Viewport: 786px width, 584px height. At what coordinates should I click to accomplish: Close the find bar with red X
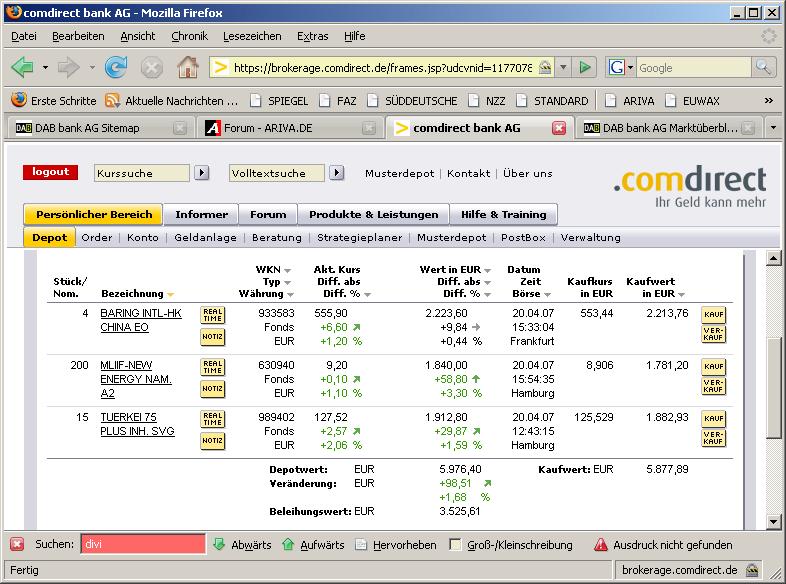[17, 545]
